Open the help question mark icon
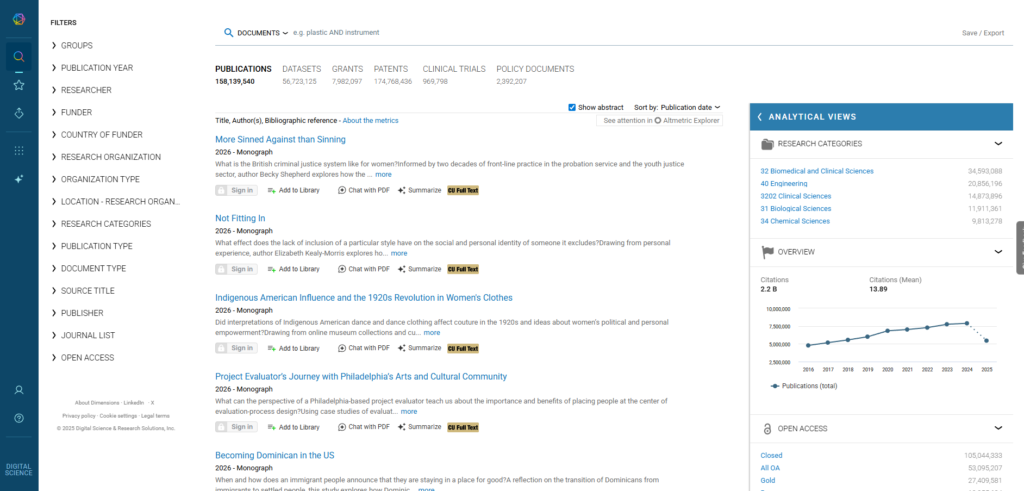 19,417
